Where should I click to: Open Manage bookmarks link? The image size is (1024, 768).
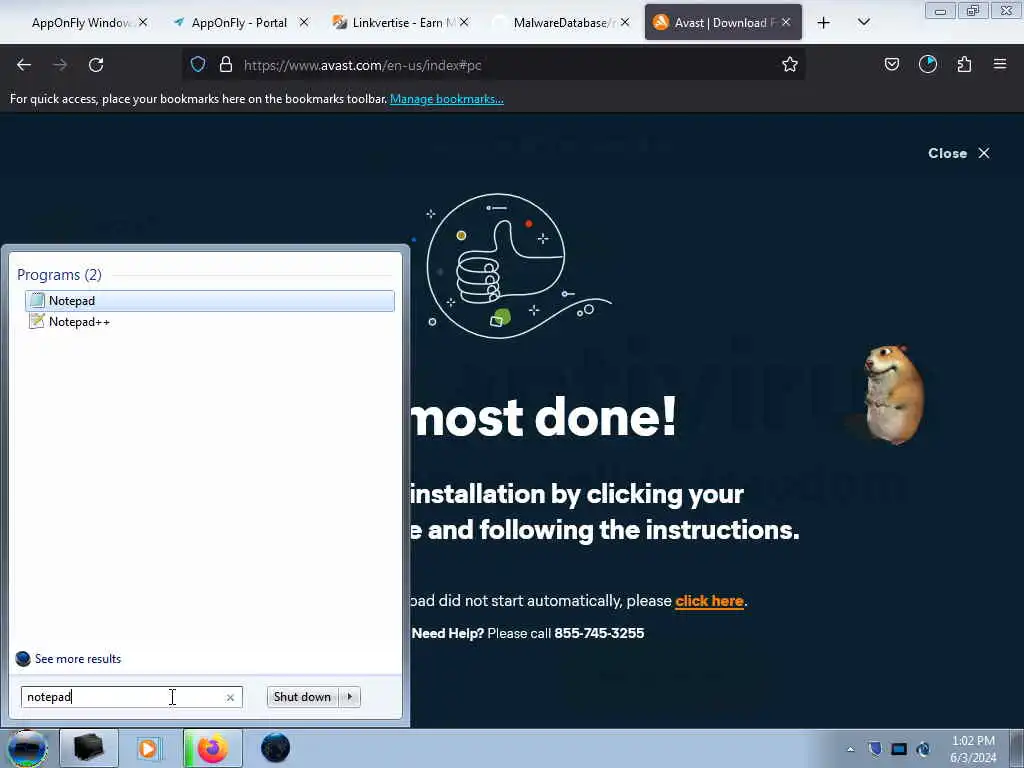point(447,99)
